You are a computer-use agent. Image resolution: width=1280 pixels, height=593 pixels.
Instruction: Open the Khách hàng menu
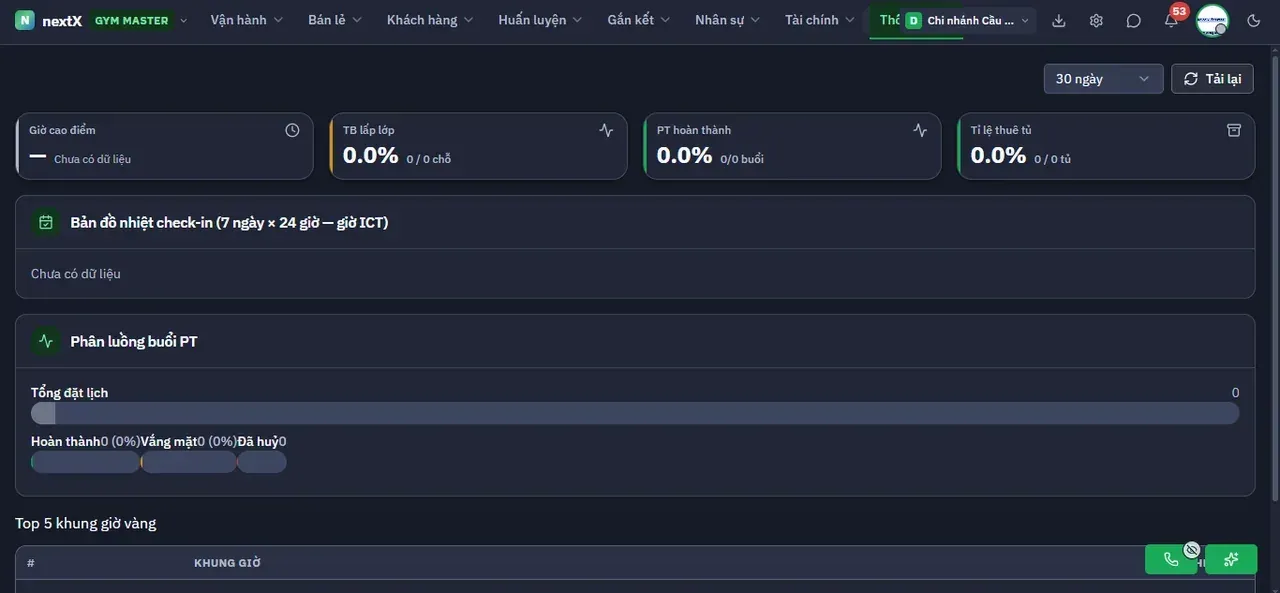coord(430,20)
